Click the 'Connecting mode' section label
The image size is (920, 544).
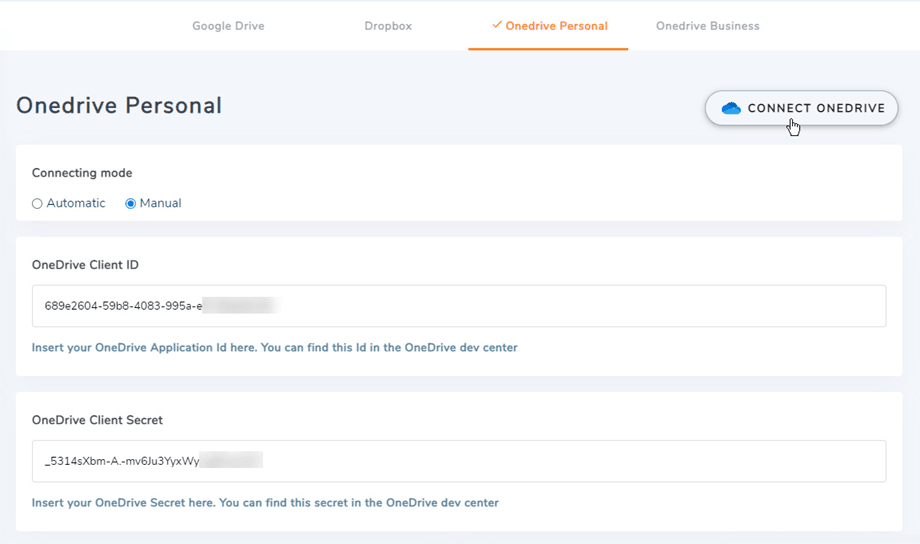pos(82,173)
